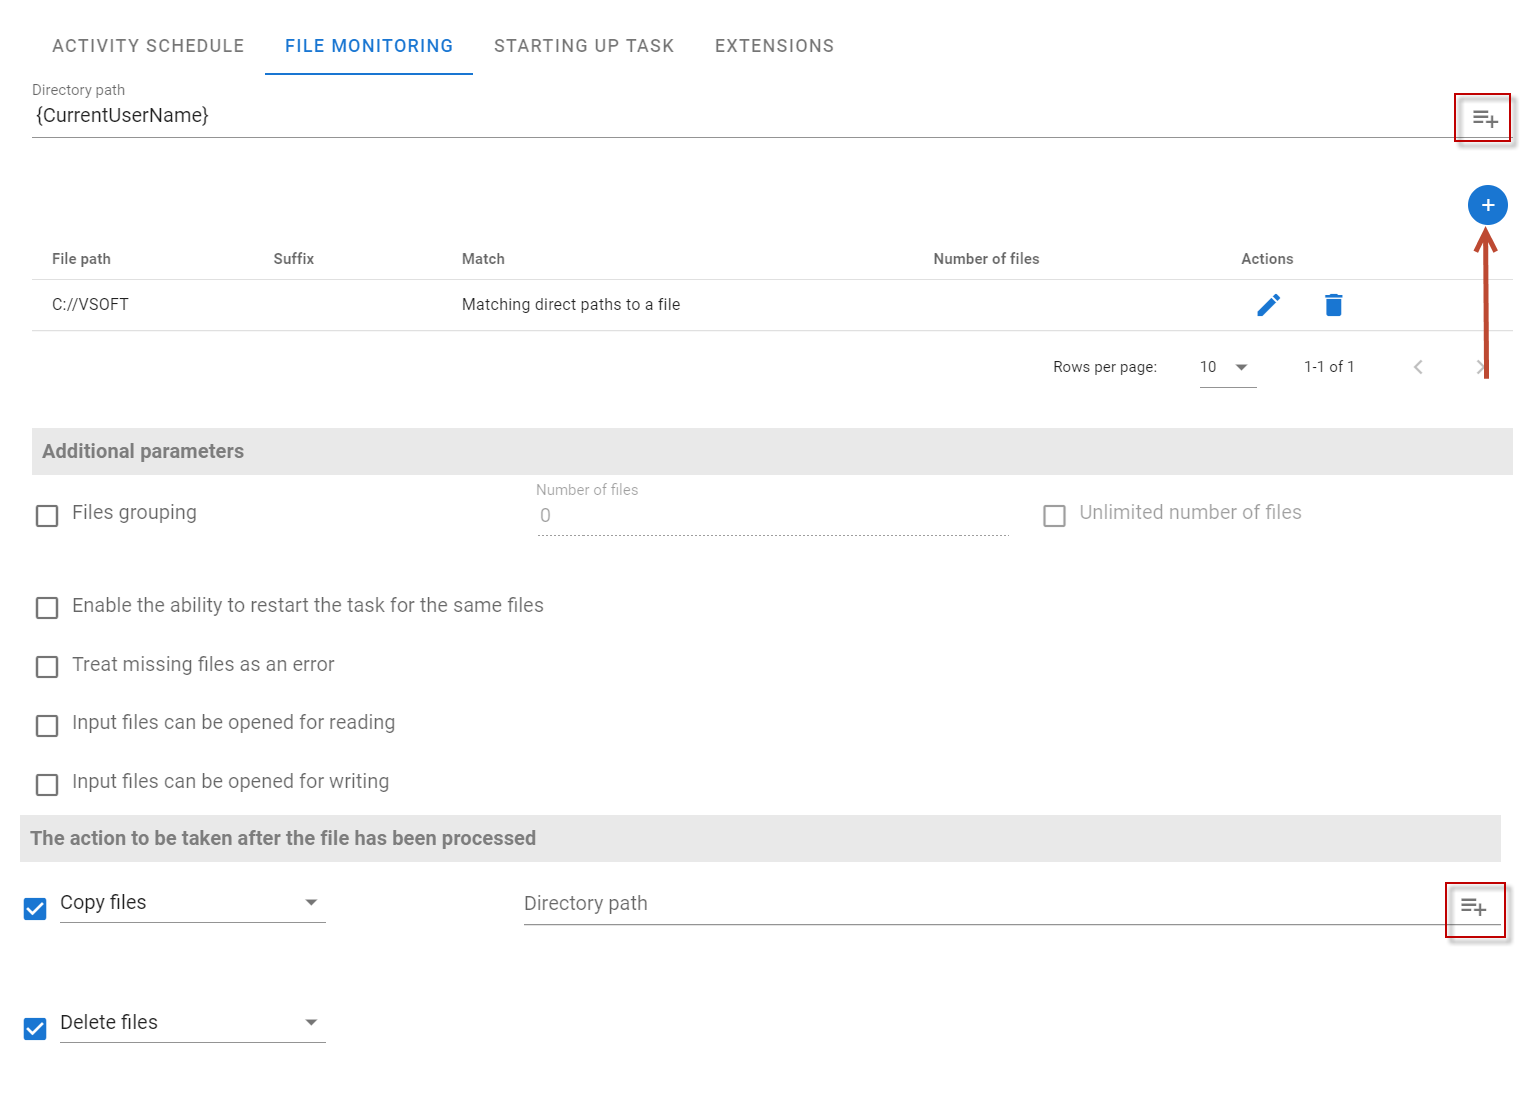Select the C://VSOFT file path cell

click(x=90, y=305)
